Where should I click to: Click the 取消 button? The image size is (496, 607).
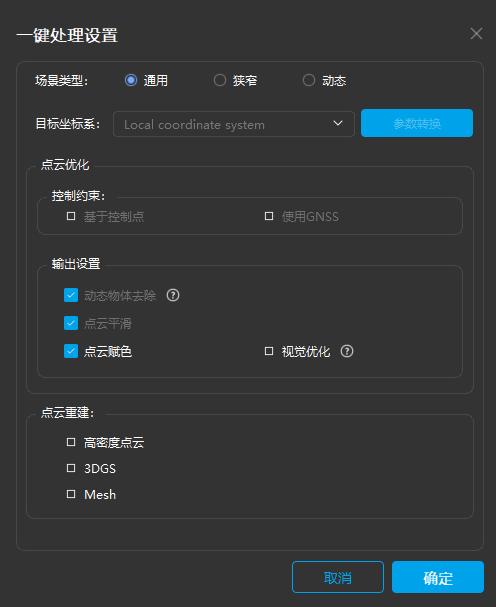click(338, 577)
